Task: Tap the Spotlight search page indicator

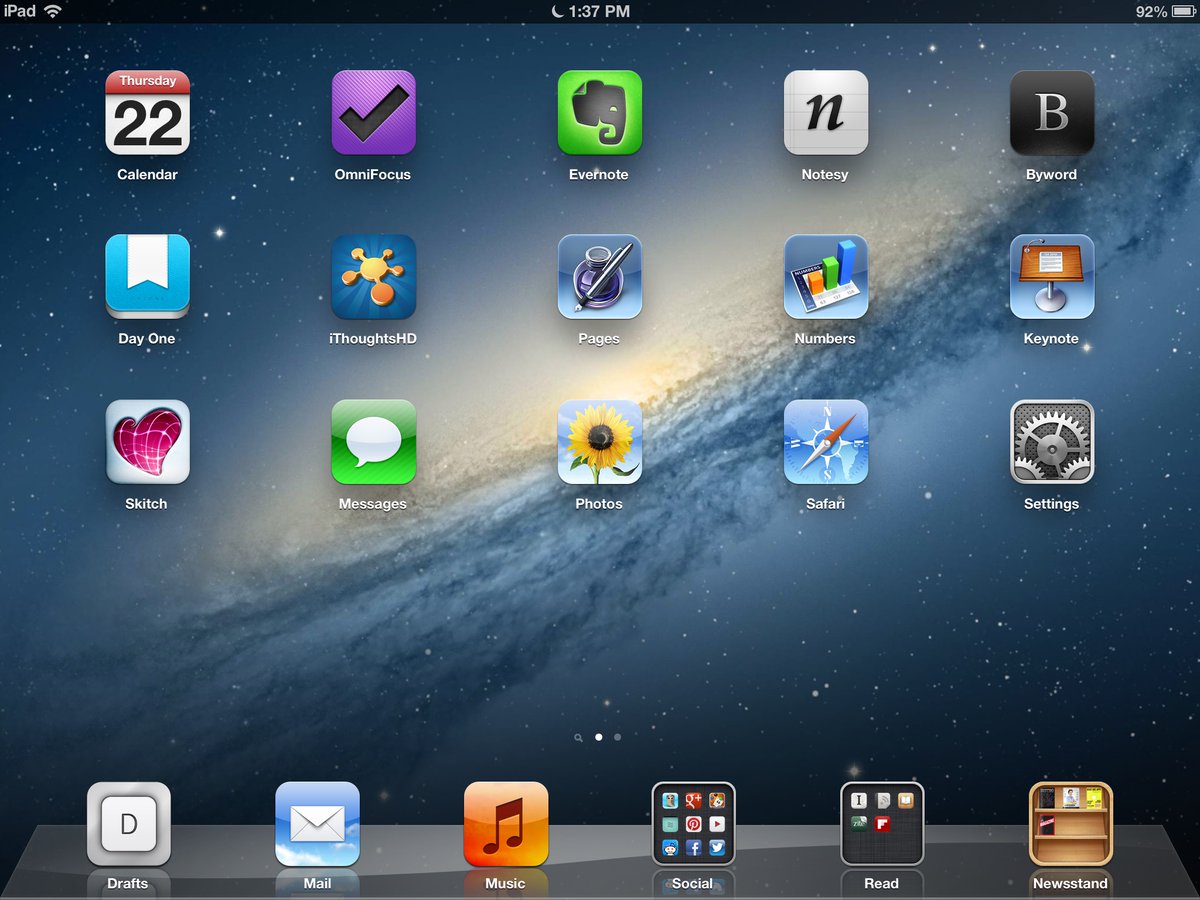Action: (x=579, y=738)
